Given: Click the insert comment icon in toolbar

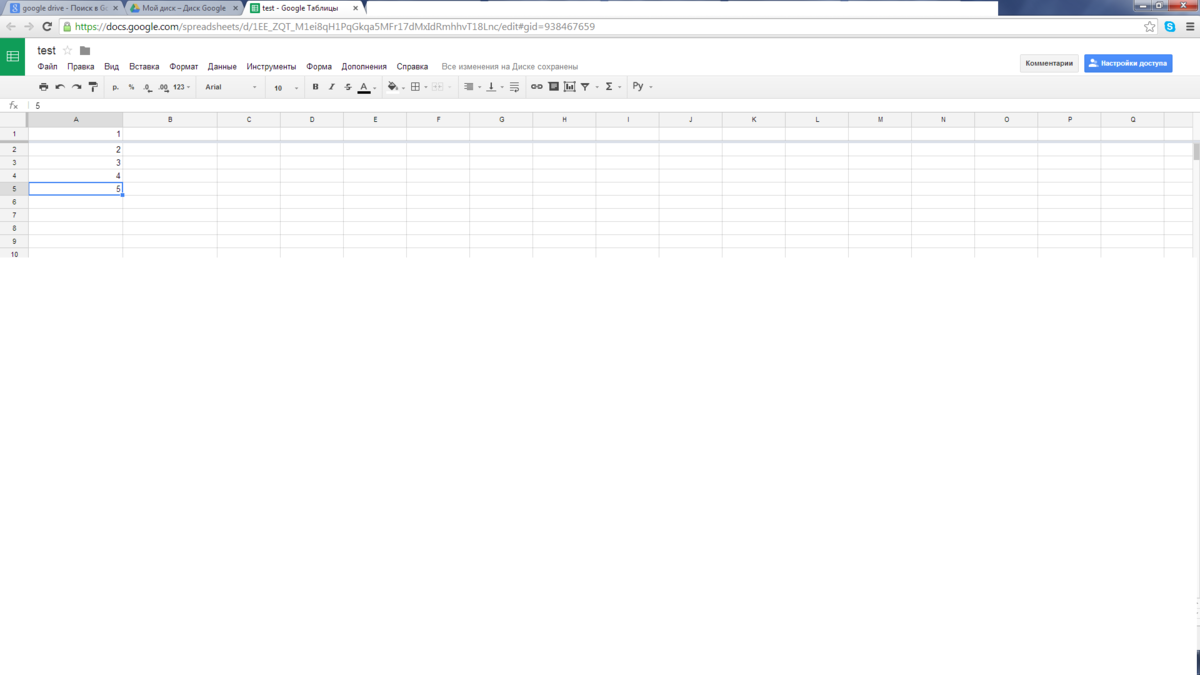Looking at the screenshot, I should pos(553,87).
